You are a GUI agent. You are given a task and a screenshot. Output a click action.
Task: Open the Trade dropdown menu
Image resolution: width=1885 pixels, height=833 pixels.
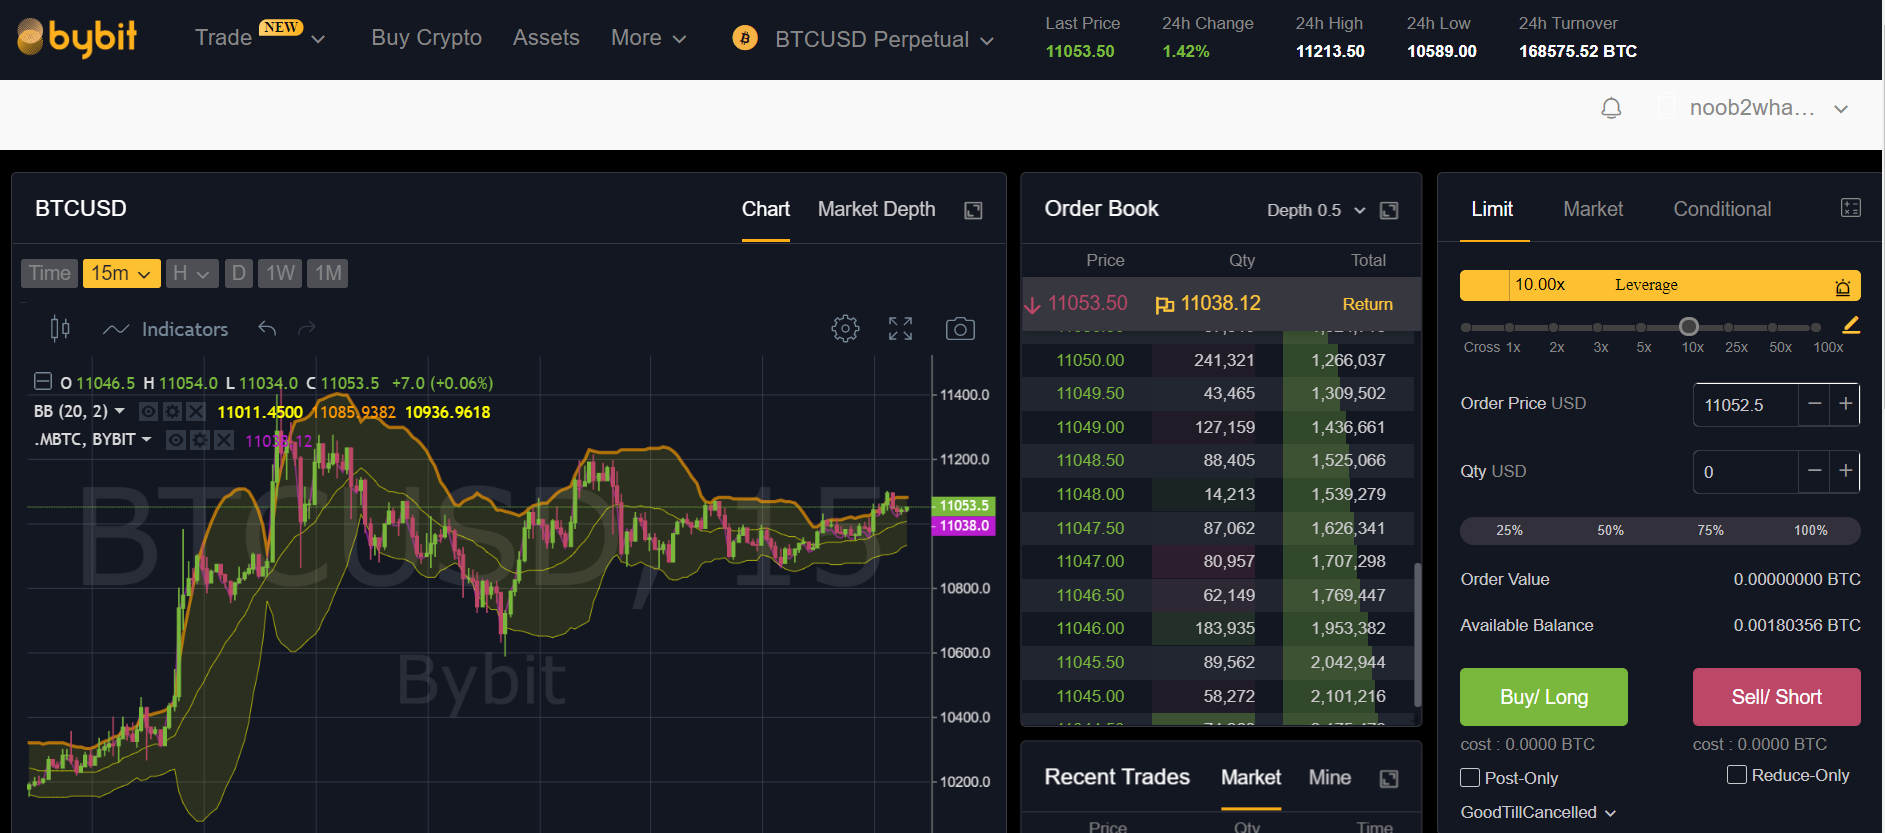260,38
